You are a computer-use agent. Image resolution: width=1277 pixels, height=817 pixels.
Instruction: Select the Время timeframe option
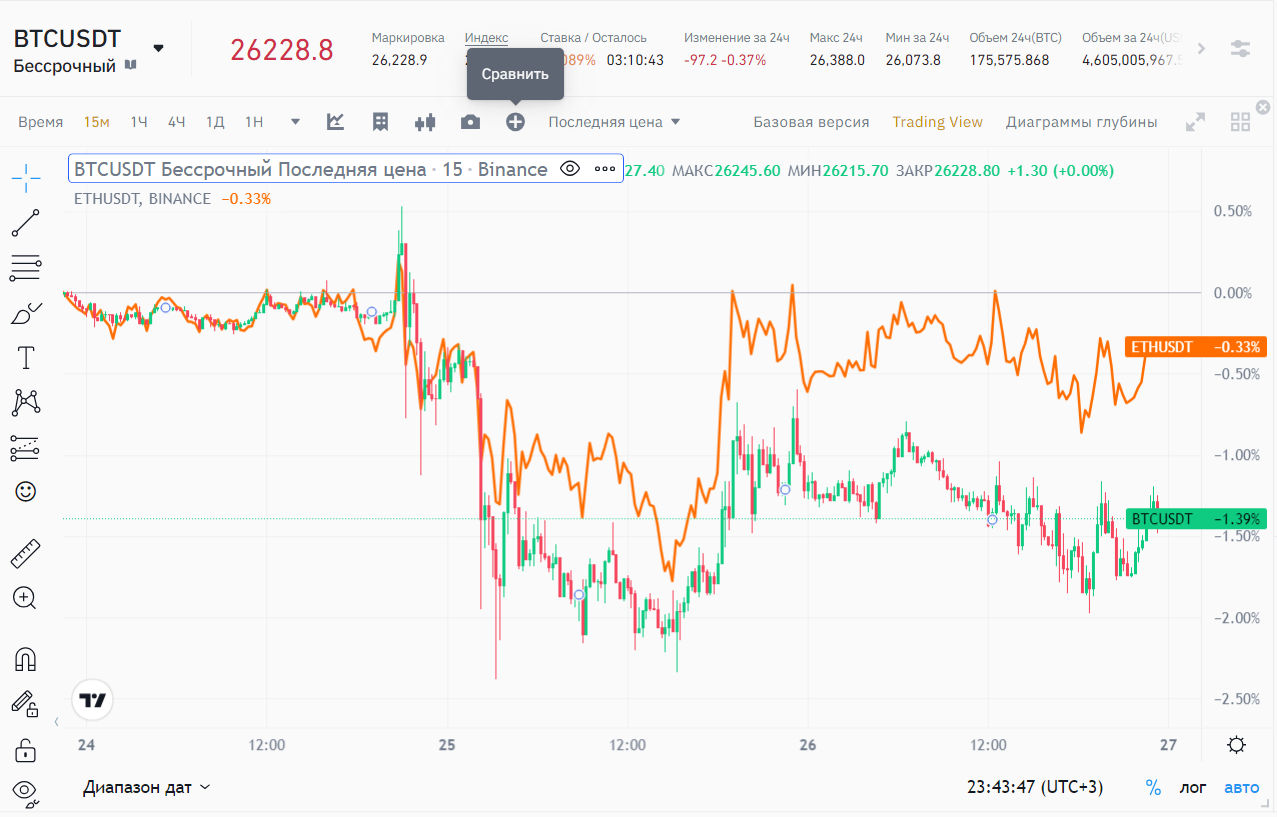coord(40,122)
